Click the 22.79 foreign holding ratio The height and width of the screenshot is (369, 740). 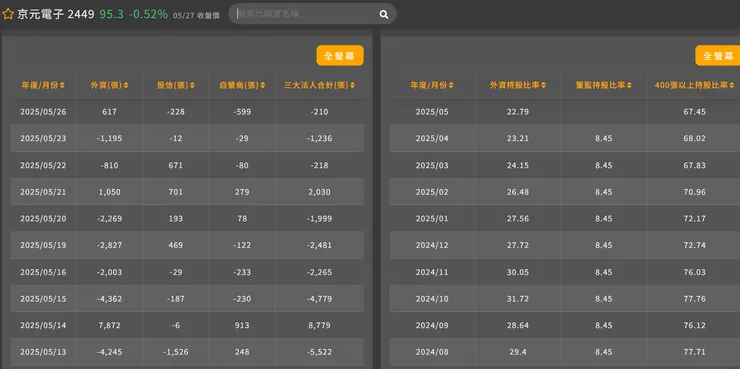[518, 112]
